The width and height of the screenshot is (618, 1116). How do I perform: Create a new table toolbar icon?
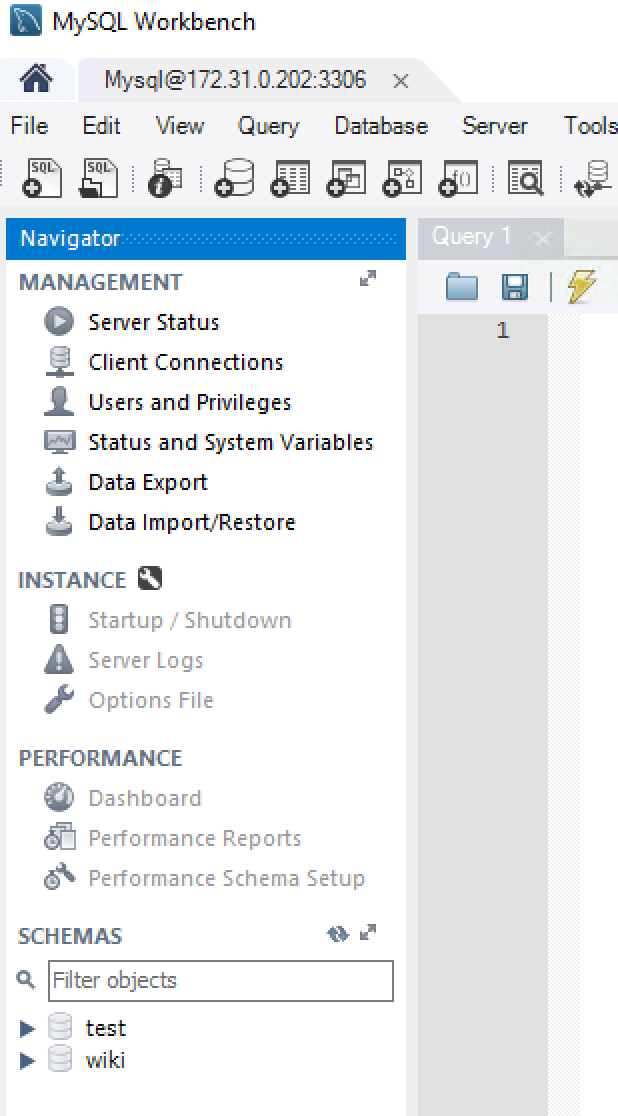coord(290,177)
